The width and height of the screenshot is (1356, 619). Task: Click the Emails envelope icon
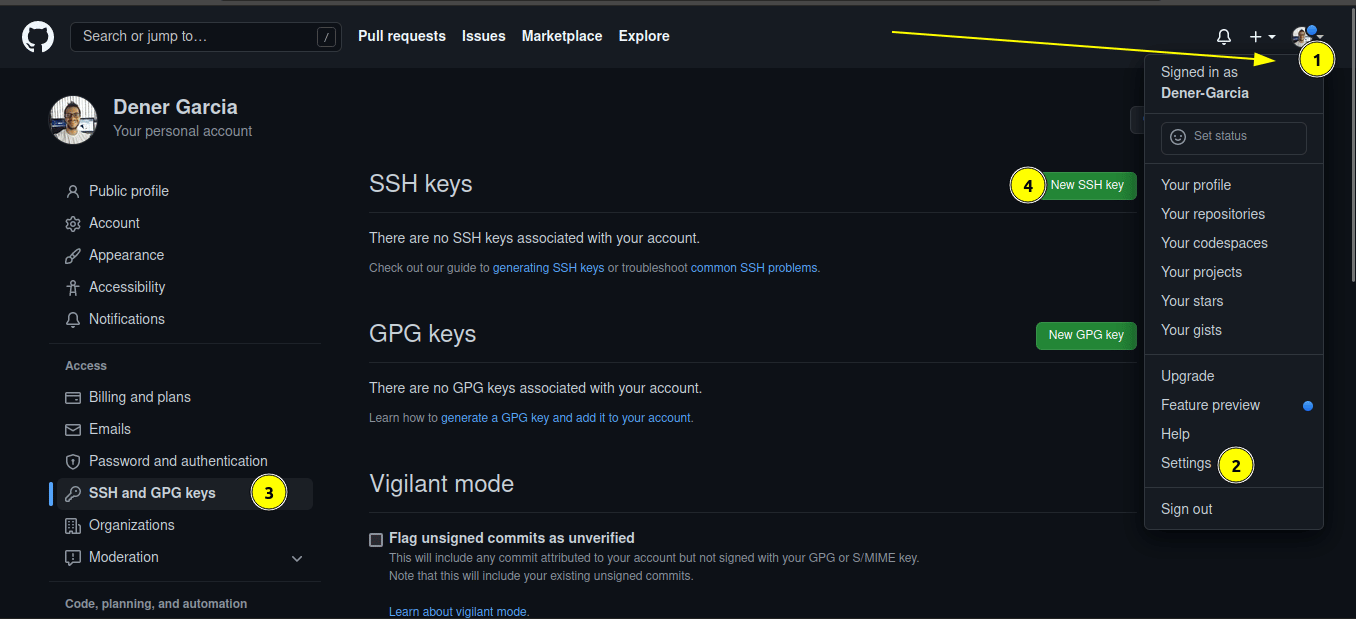[72, 429]
